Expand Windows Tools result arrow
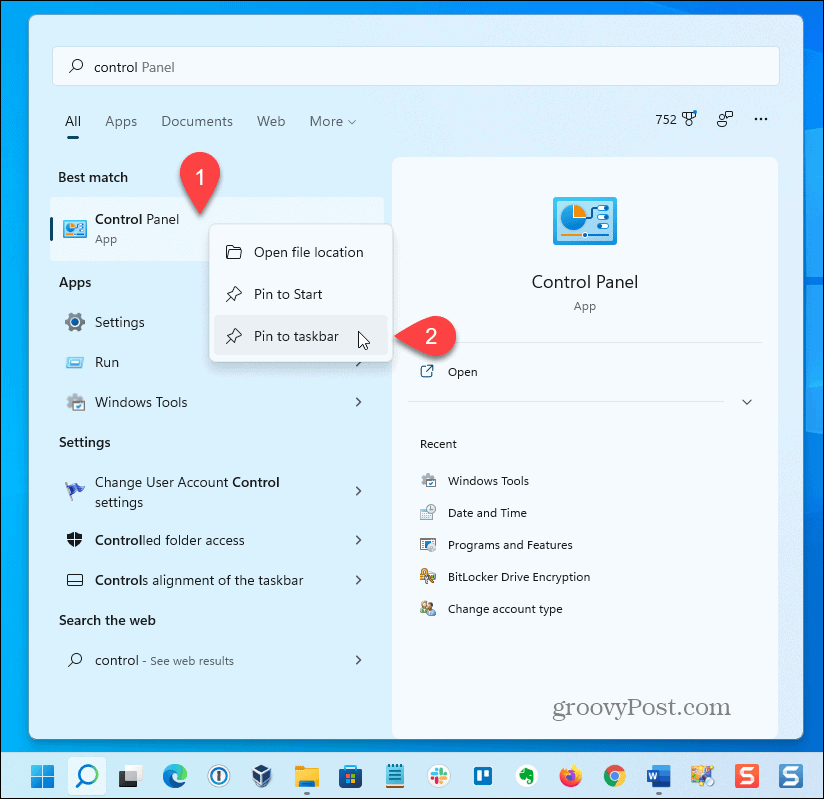Screen dimensions: 824x799 pyautogui.click(x=358, y=402)
